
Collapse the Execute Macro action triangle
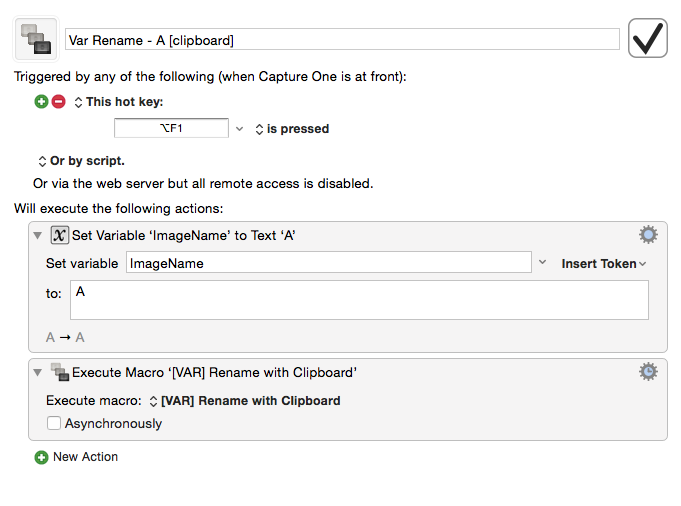pyautogui.click(x=38, y=373)
